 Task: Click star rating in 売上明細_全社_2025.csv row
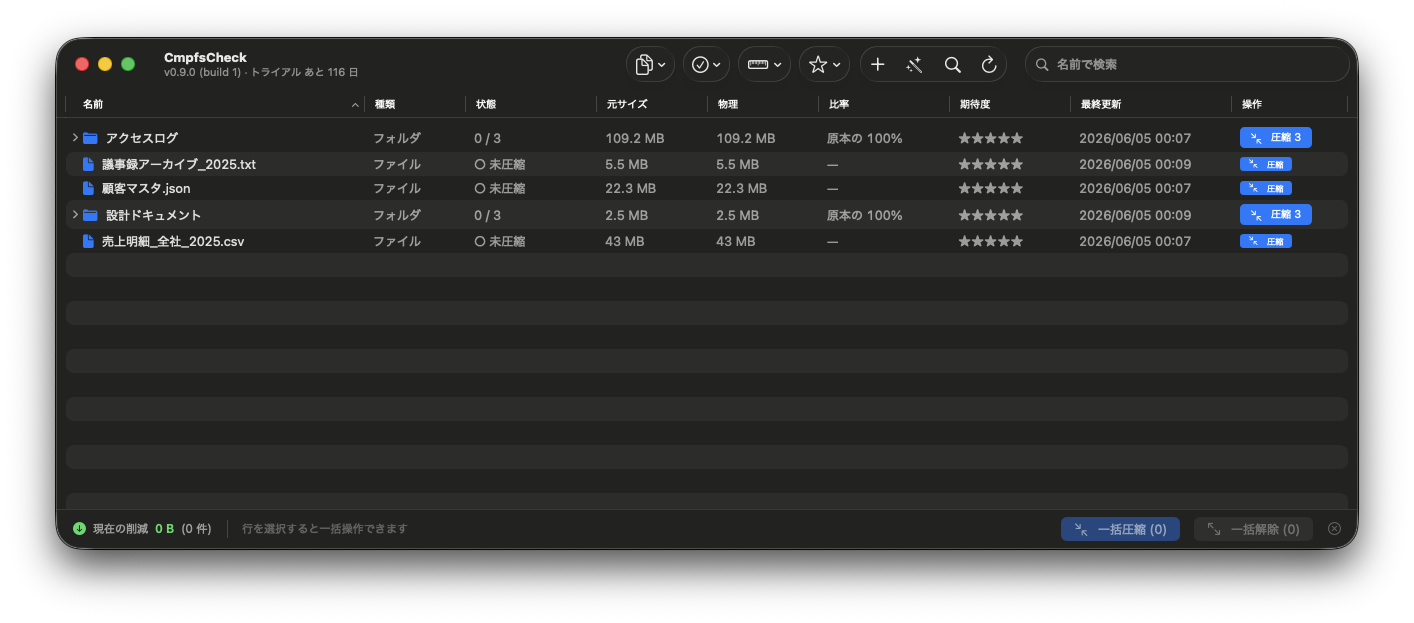[991, 241]
